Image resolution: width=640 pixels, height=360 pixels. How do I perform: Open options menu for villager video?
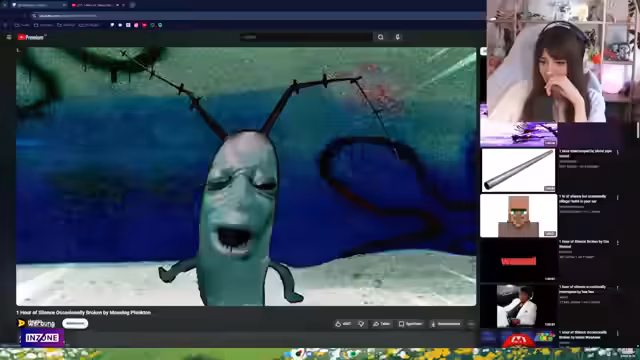tap(618, 198)
